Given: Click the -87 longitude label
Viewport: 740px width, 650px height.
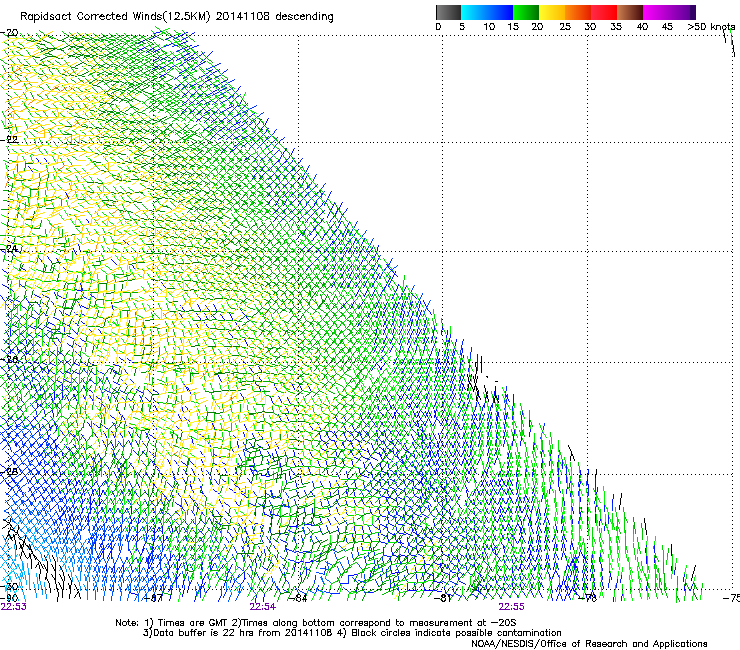Looking at the screenshot, I should 153,598.
